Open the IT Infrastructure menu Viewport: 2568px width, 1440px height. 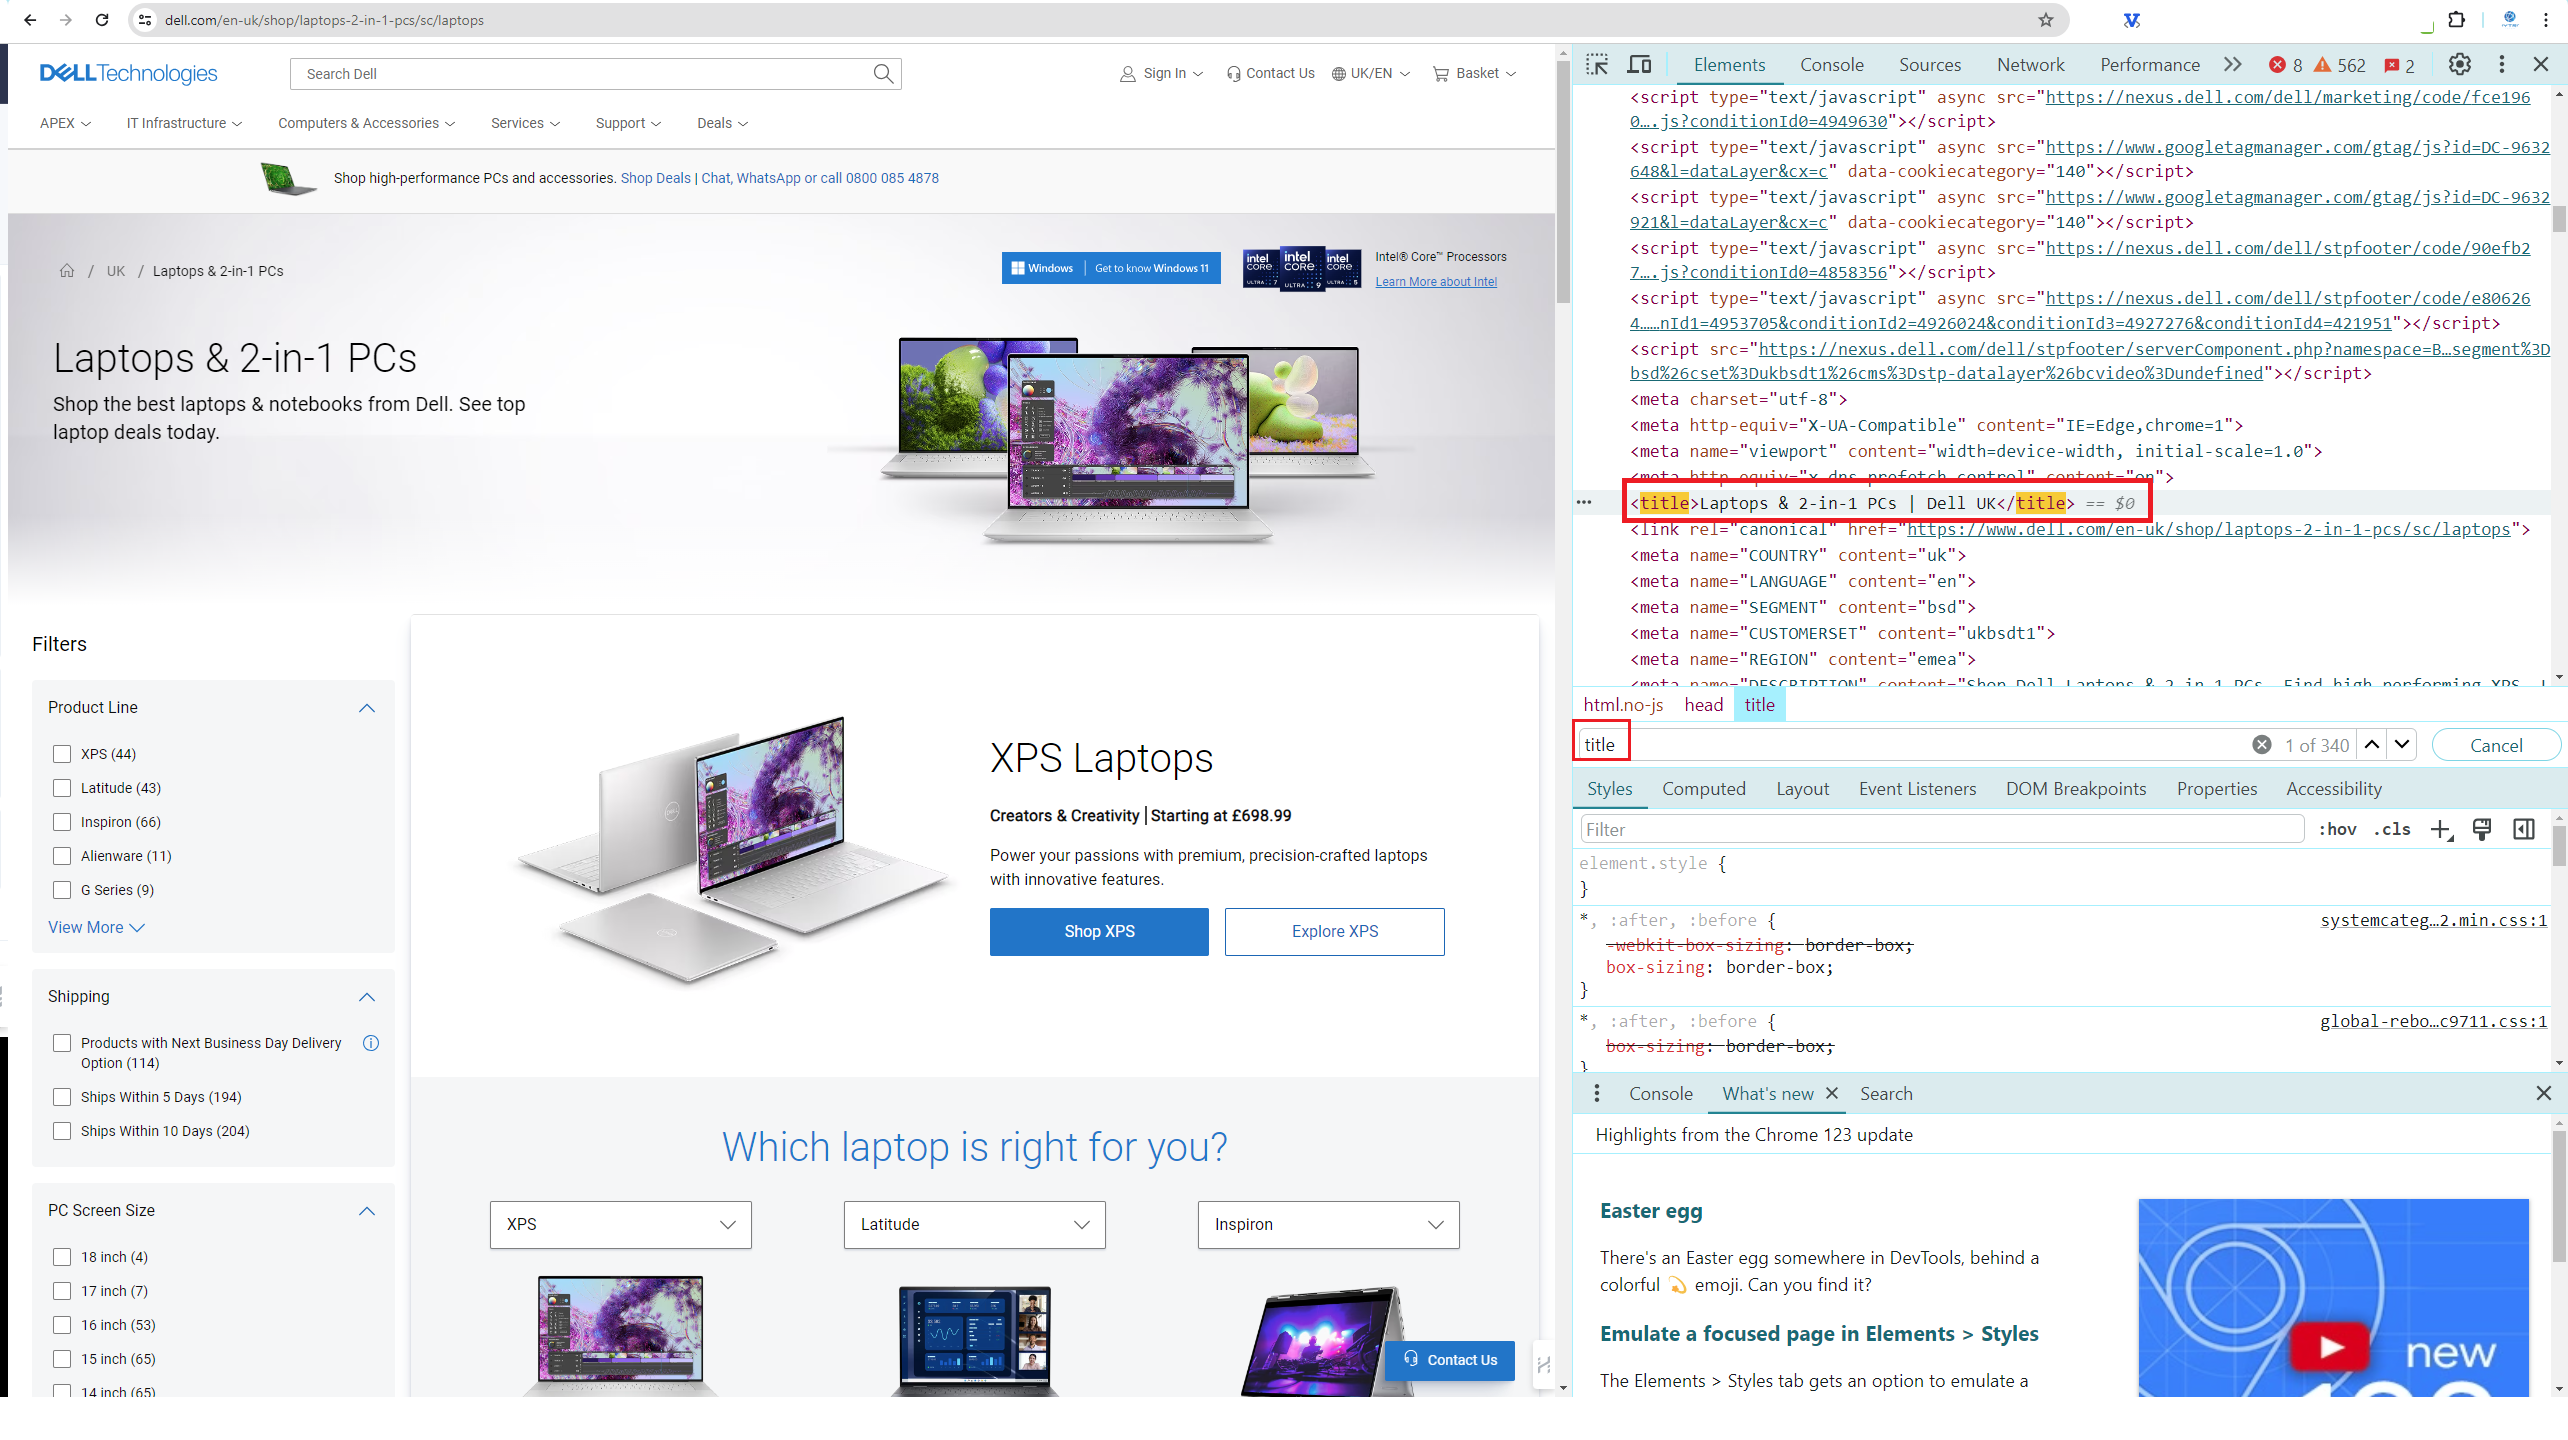[184, 123]
